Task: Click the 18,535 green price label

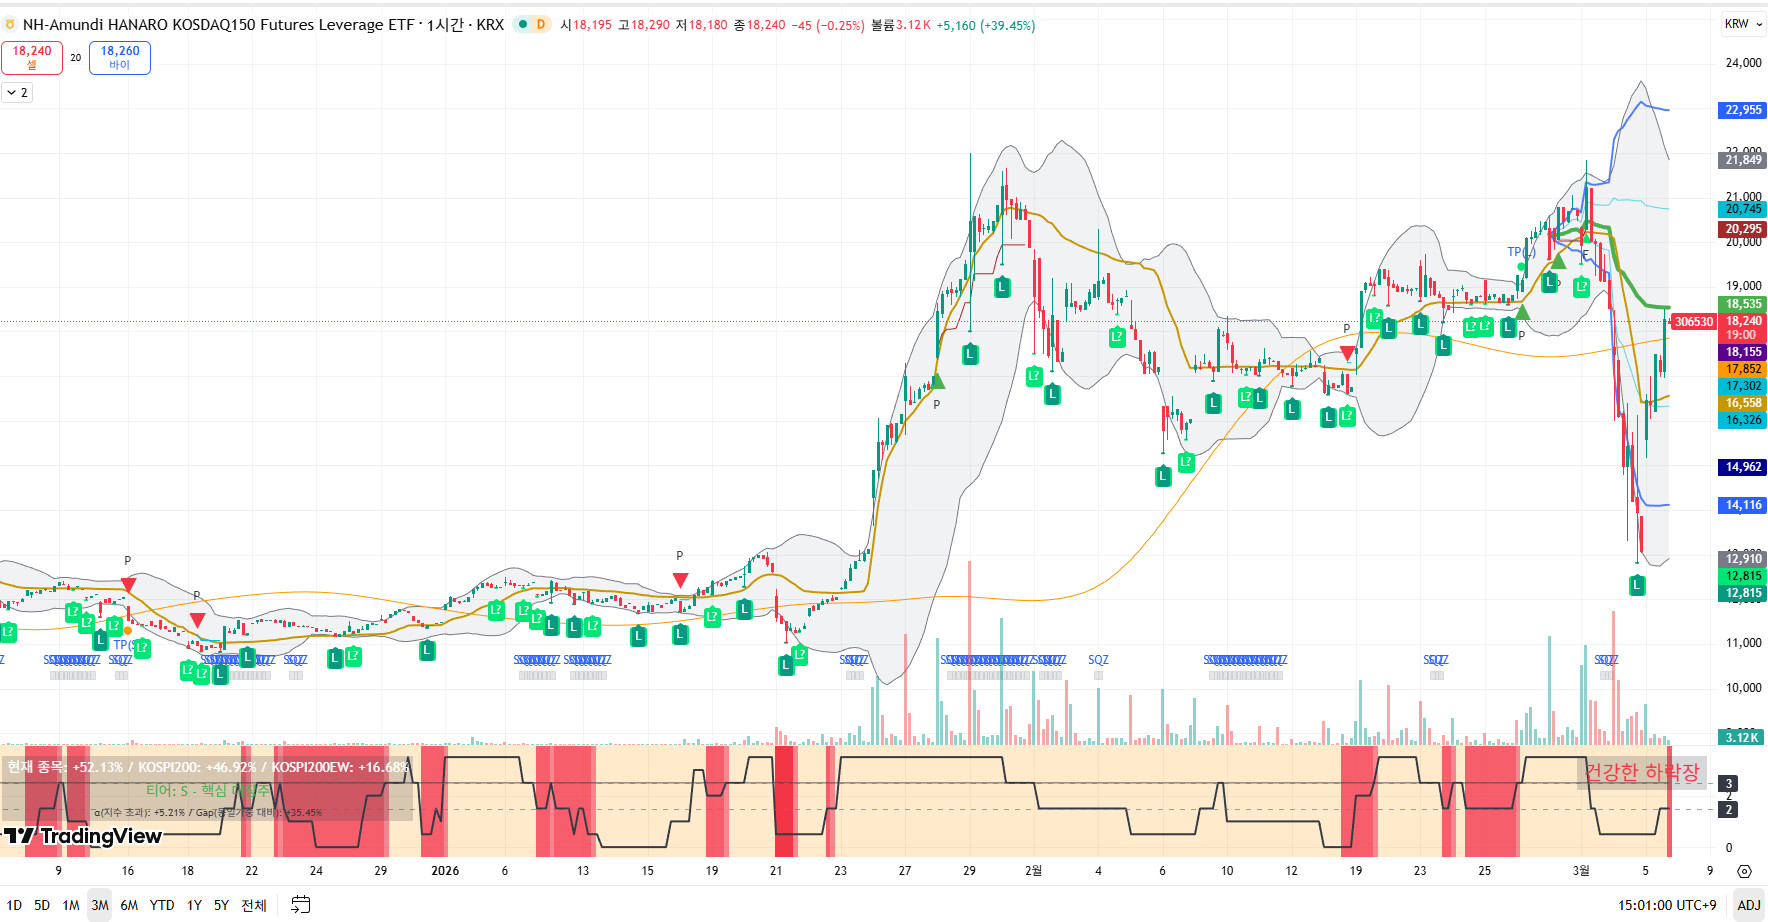Action: [x=1743, y=304]
